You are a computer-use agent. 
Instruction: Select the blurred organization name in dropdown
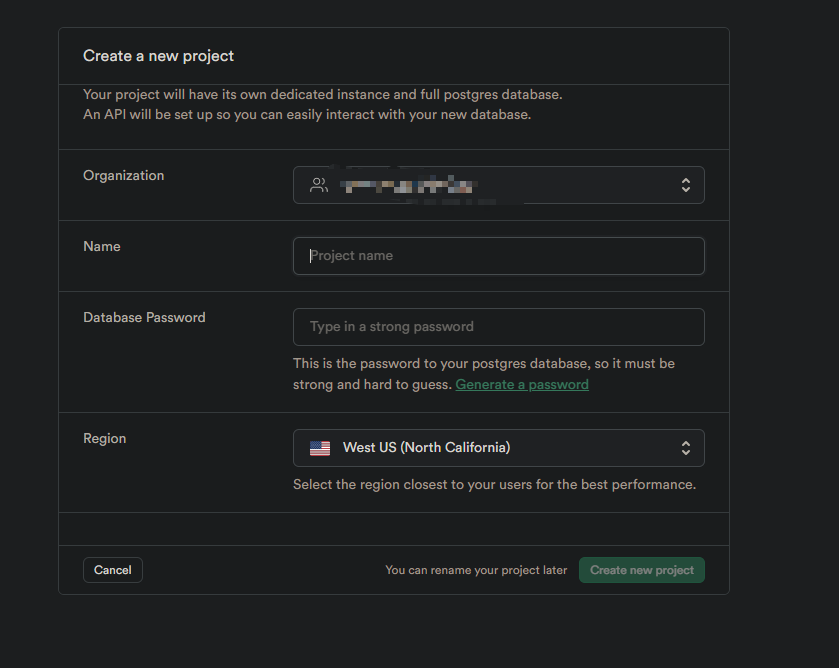(408, 185)
